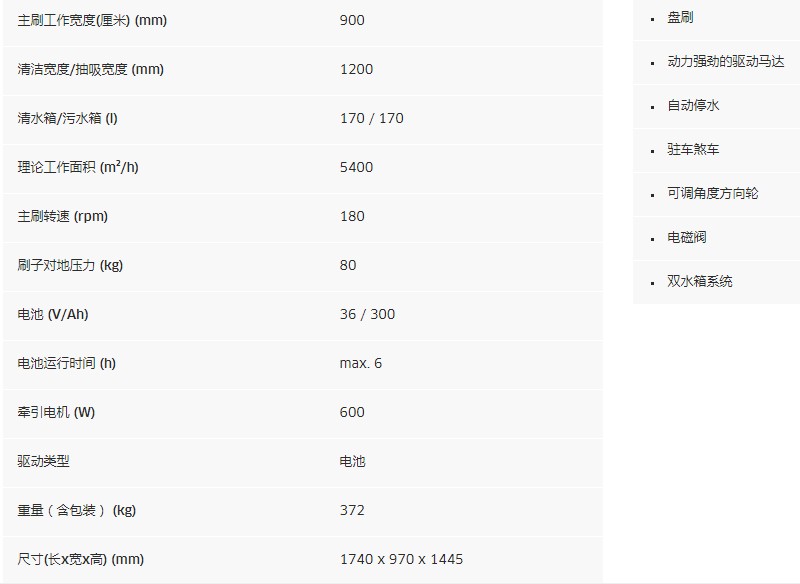Screen dimensions: 800x584
Task: Click the 电池 (V/Ah) row label
Action: 53,314
